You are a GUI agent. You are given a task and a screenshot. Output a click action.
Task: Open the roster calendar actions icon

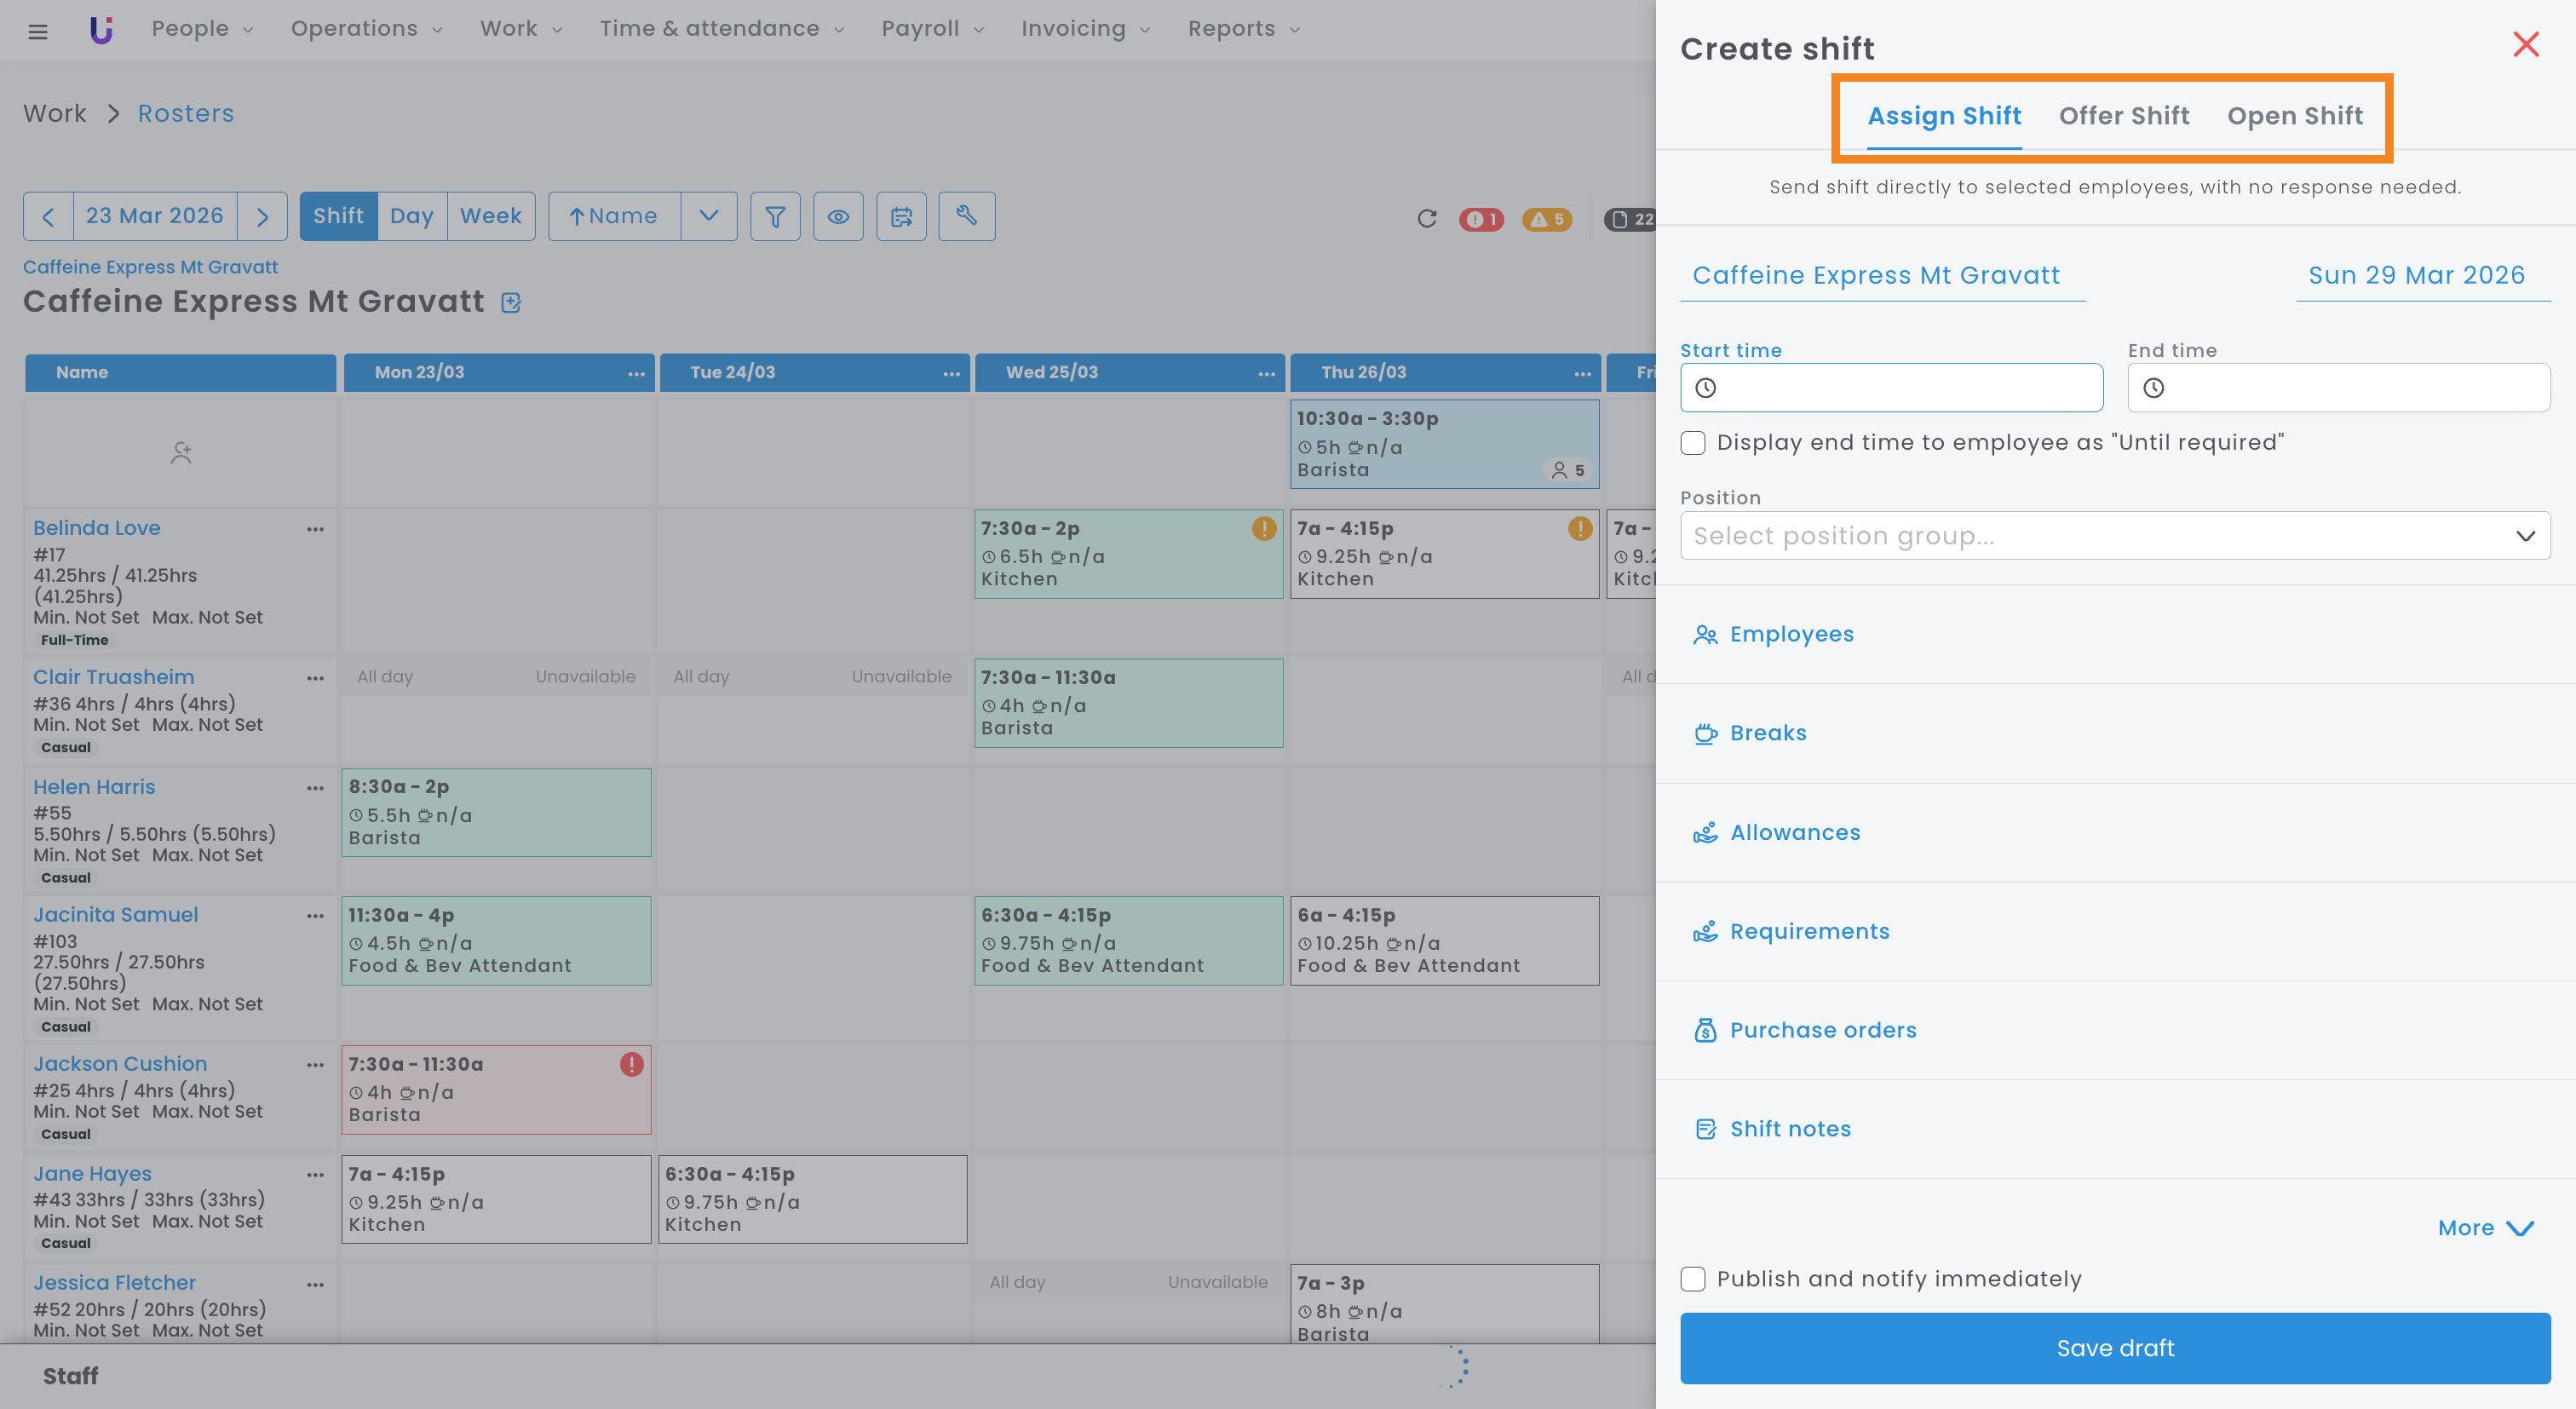[x=901, y=216]
